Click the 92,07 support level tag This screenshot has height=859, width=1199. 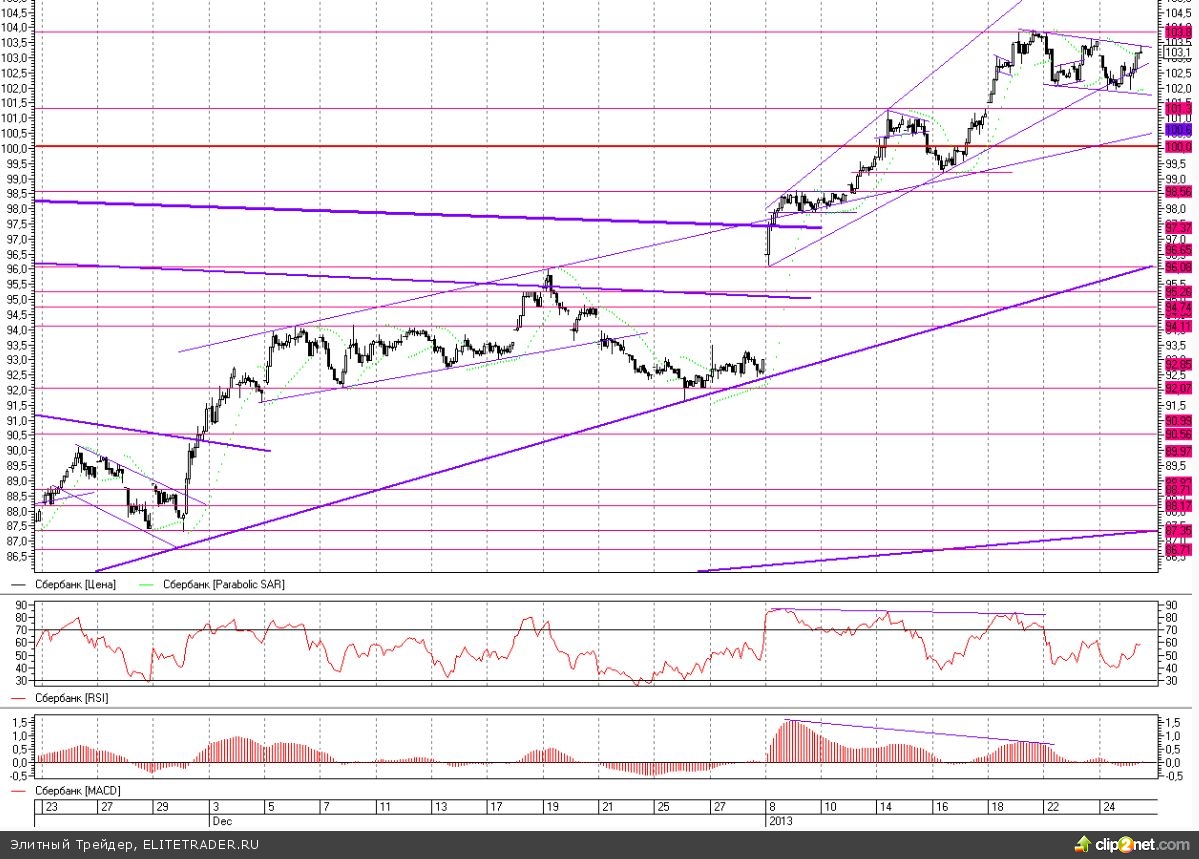click(1178, 387)
